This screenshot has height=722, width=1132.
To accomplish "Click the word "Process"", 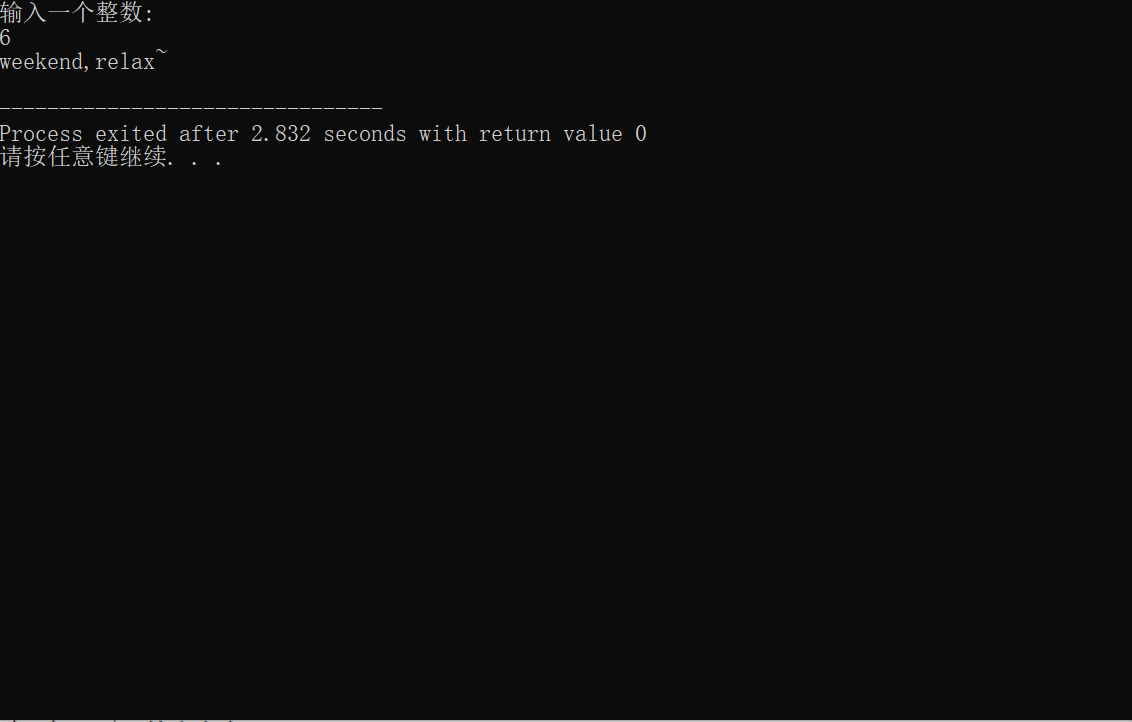I will pos(41,134).
